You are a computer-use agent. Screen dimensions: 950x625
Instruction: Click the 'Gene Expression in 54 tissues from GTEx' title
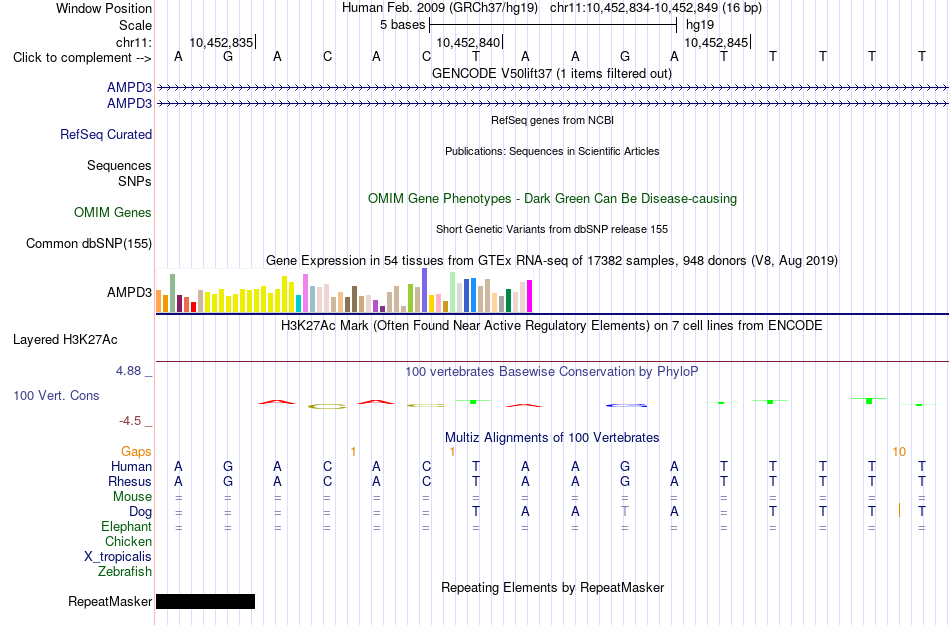(552, 260)
